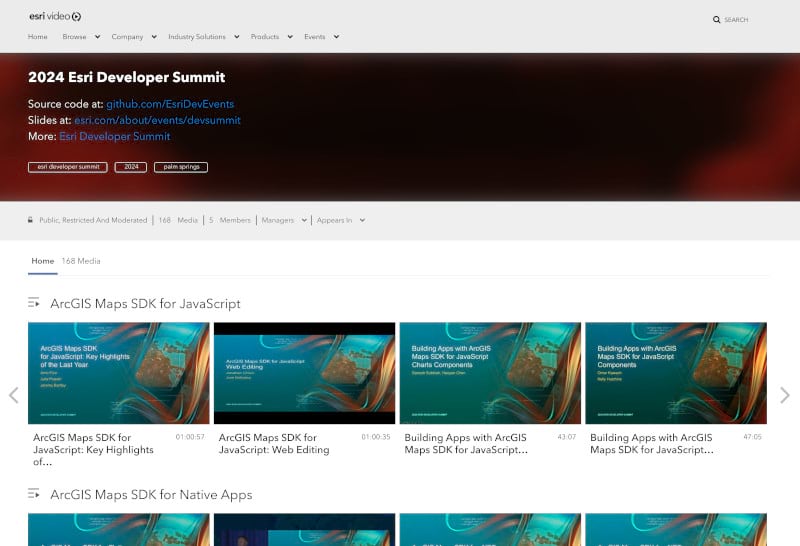800x546 pixels.
Task: Click the 'esri developer summit' tag
Action: [x=68, y=167]
